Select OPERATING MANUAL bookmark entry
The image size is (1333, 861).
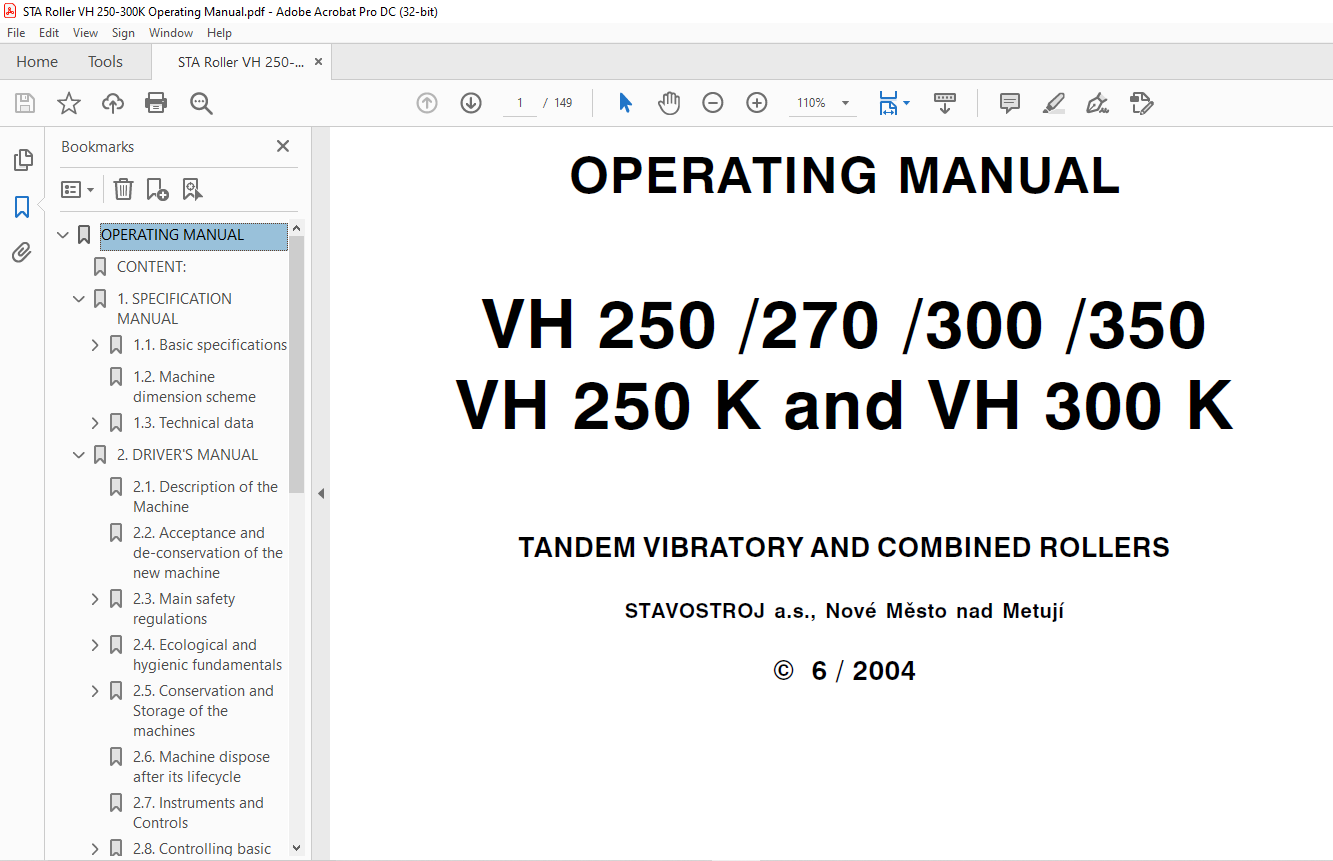tap(193, 235)
